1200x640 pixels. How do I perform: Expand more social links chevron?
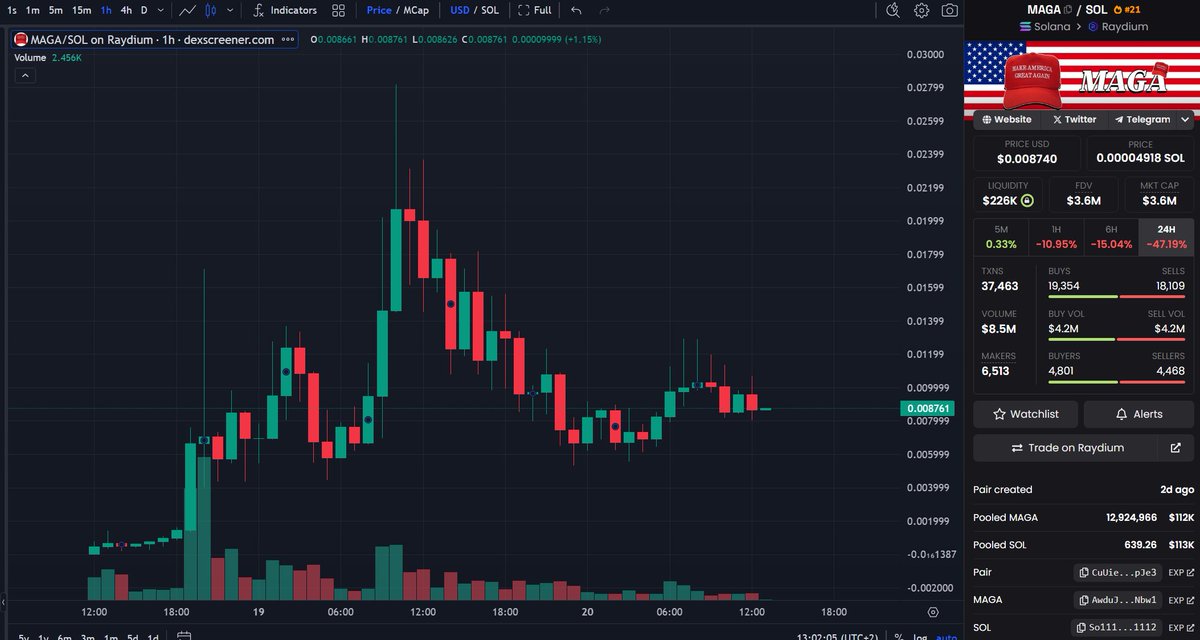point(1186,119)
